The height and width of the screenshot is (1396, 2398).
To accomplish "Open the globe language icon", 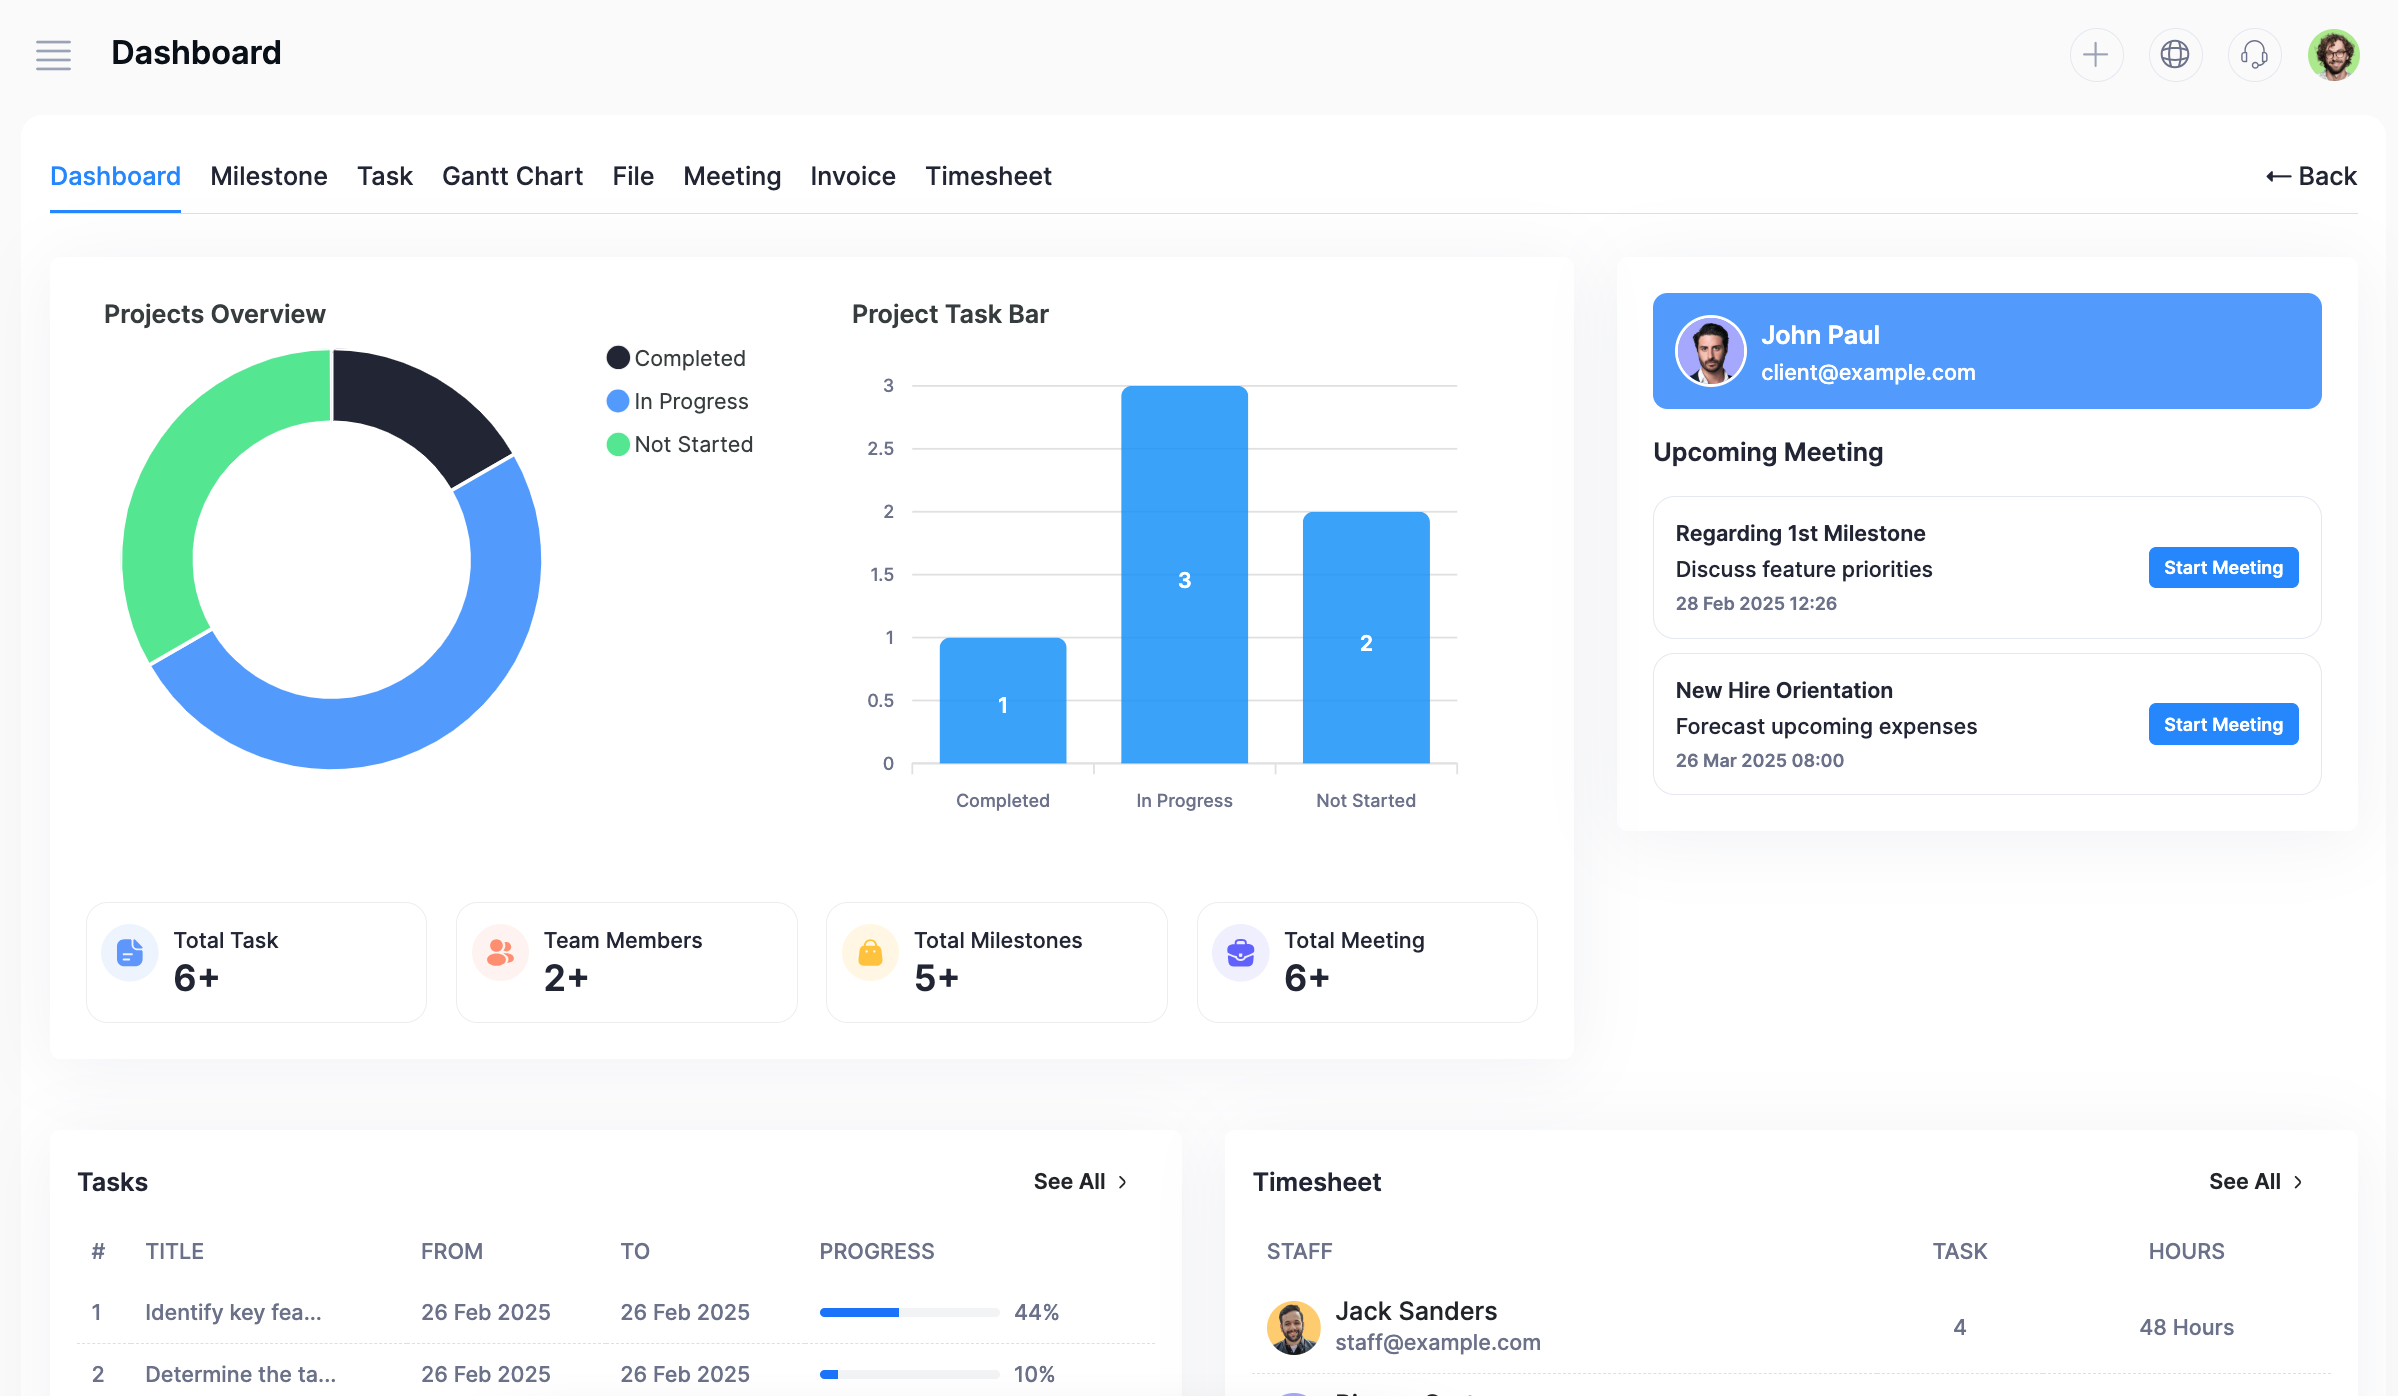I will (x=2174, y=54).
